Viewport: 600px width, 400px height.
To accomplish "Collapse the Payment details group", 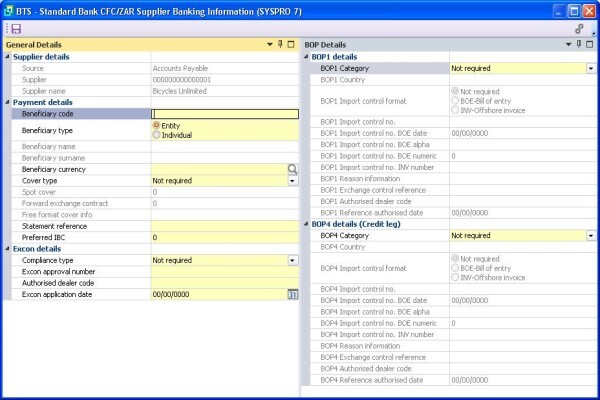I will point(8,102).
